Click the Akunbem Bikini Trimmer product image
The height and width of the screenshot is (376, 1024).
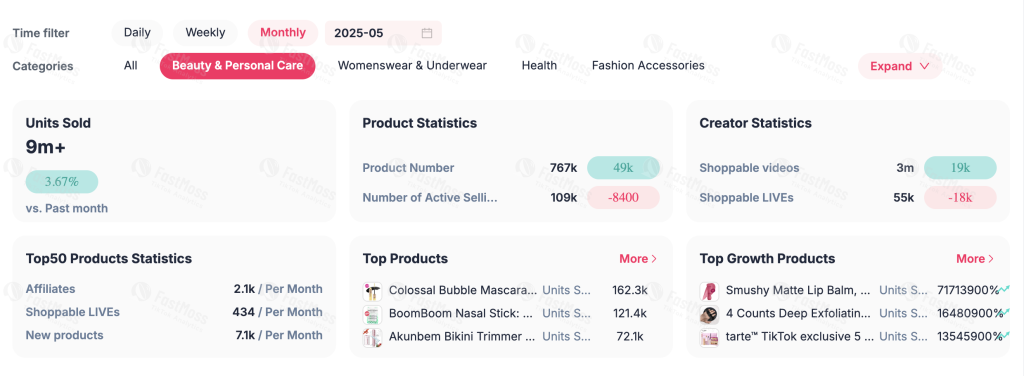point(372,337)
